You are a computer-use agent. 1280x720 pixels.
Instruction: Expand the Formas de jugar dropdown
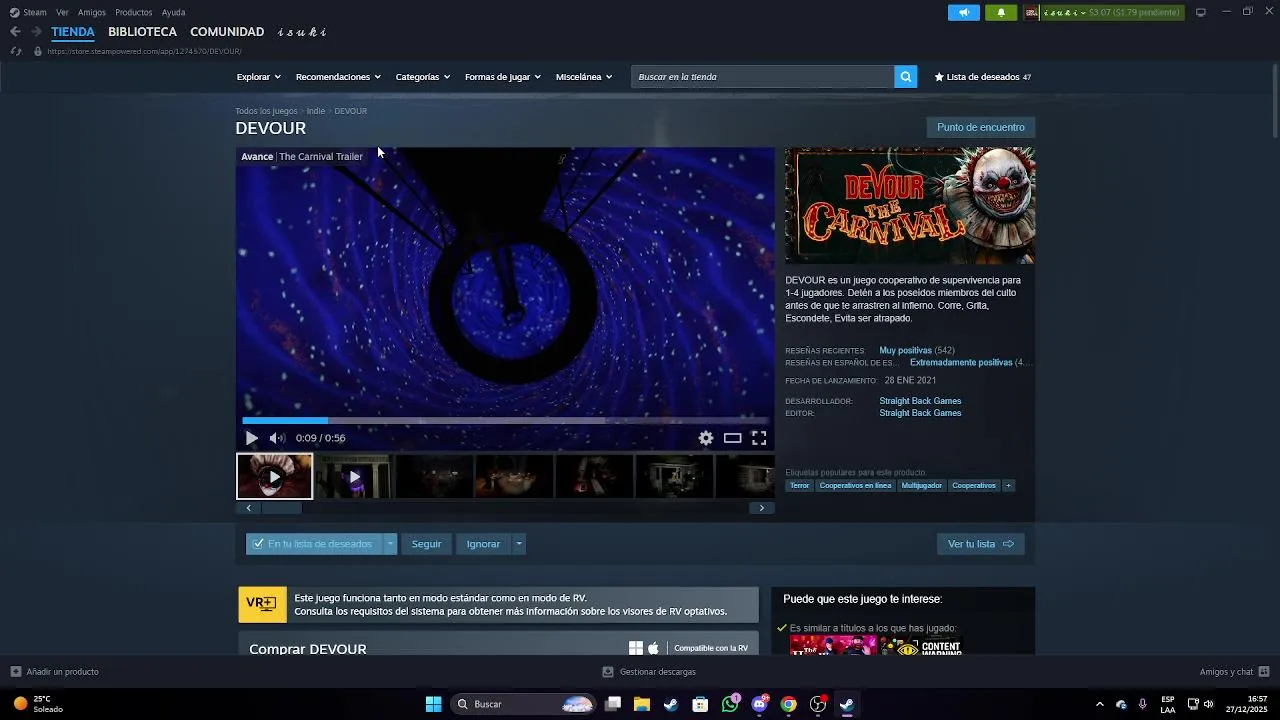[x=502, y=77]
